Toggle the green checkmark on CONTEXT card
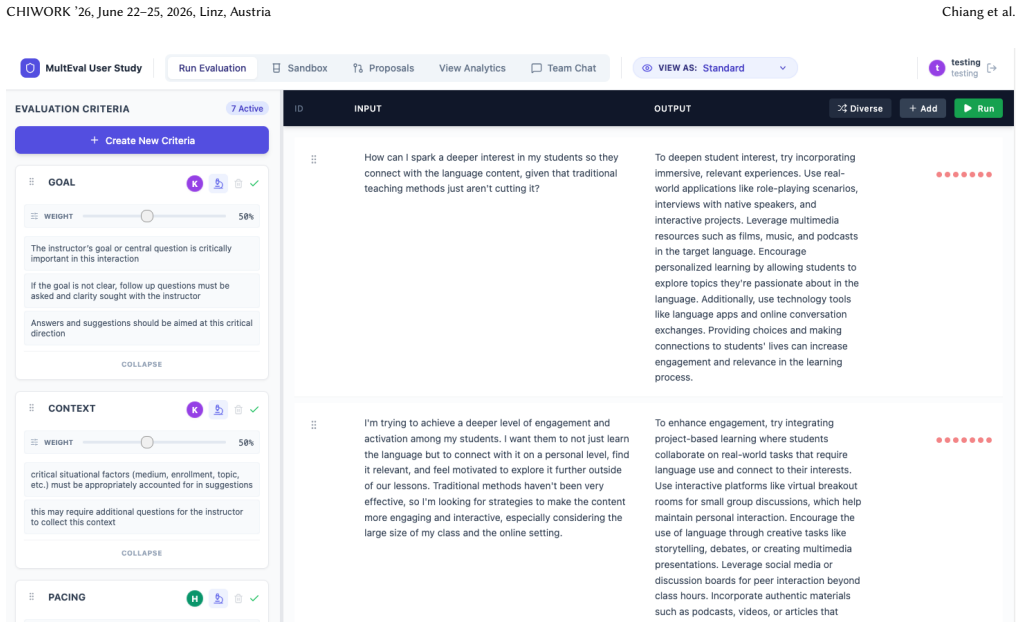Screen dimensions: 1021x628 point(255,410)
